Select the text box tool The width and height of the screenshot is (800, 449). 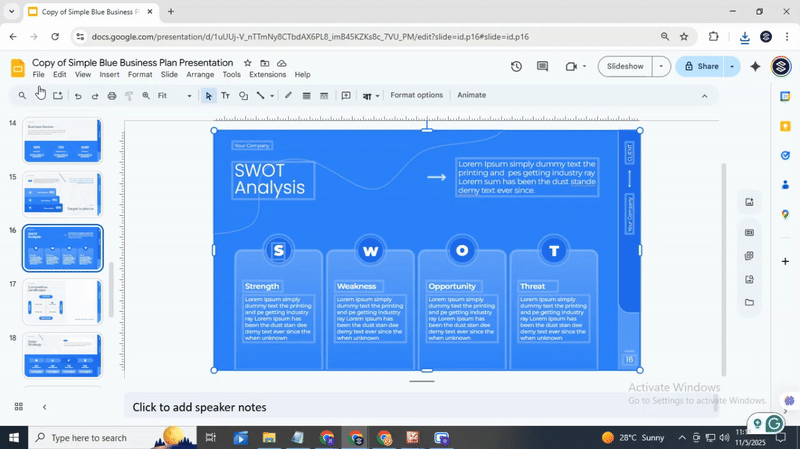[x=226, y=96]
